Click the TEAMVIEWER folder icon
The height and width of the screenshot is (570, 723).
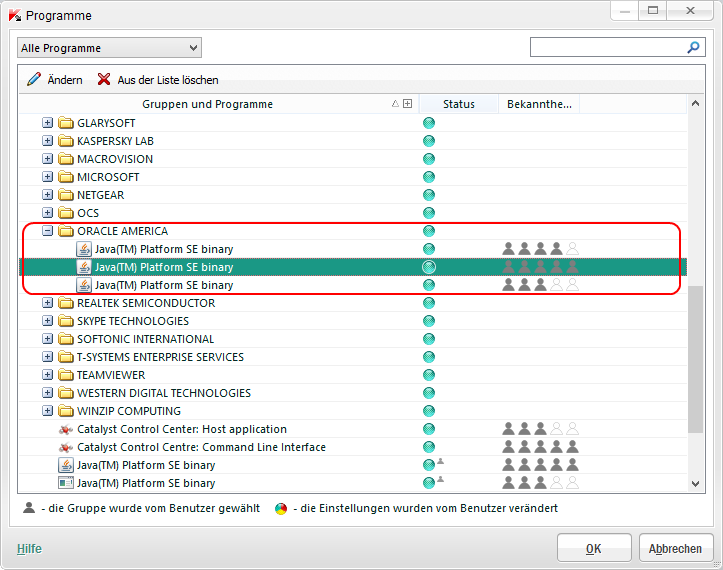[66, 374]
